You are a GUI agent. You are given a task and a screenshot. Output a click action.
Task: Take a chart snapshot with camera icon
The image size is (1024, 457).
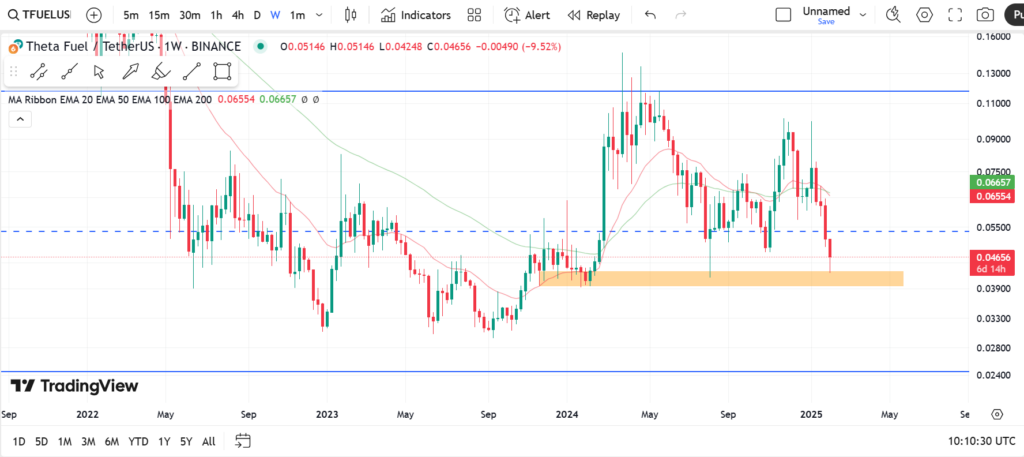coord(985,15)
